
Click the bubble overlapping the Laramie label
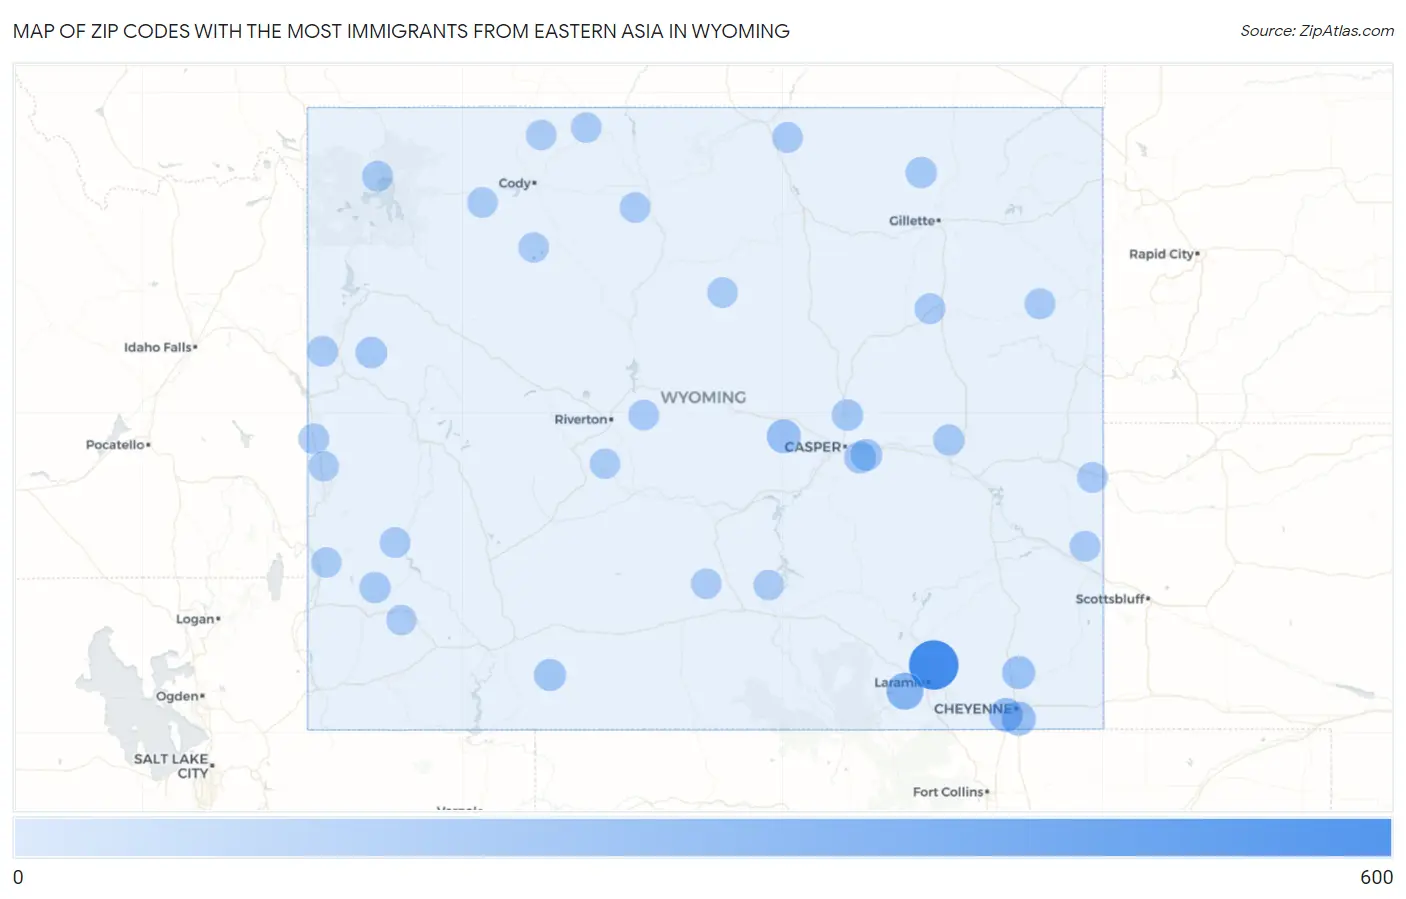(905, 691)
